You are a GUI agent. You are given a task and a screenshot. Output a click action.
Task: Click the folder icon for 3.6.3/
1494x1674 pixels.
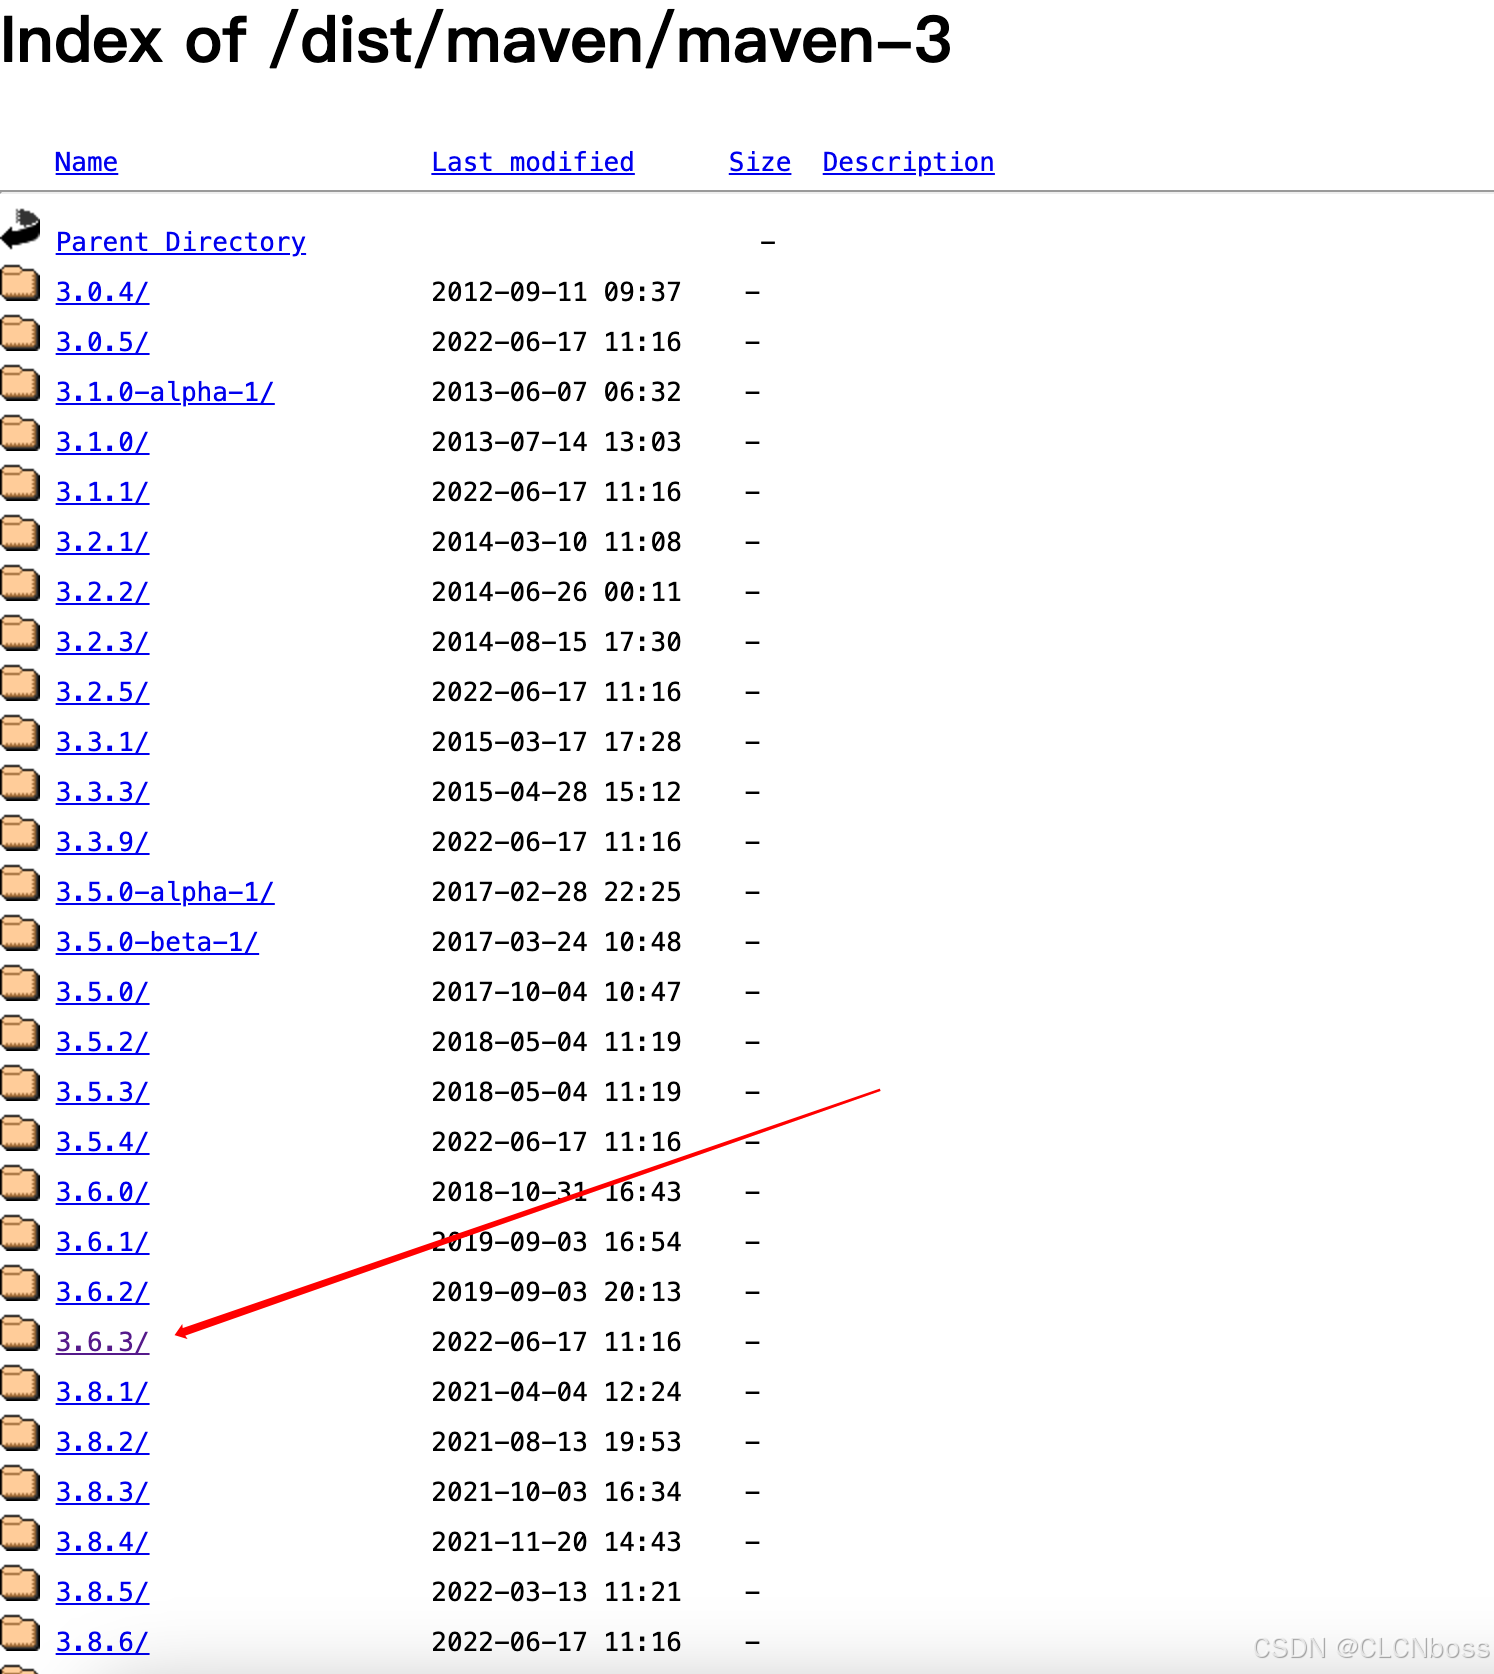pyautogui.click(x=20, y=1334)
